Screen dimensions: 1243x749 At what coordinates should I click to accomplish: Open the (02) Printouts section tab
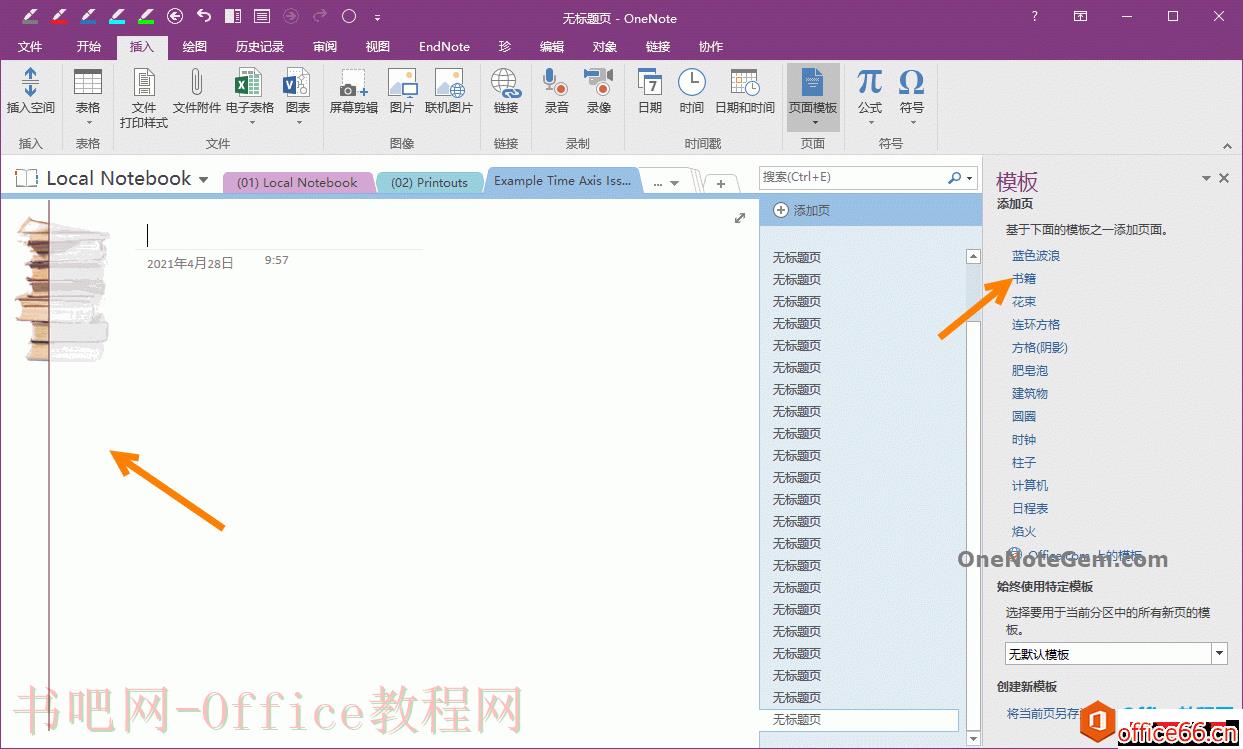click(429, 182)
